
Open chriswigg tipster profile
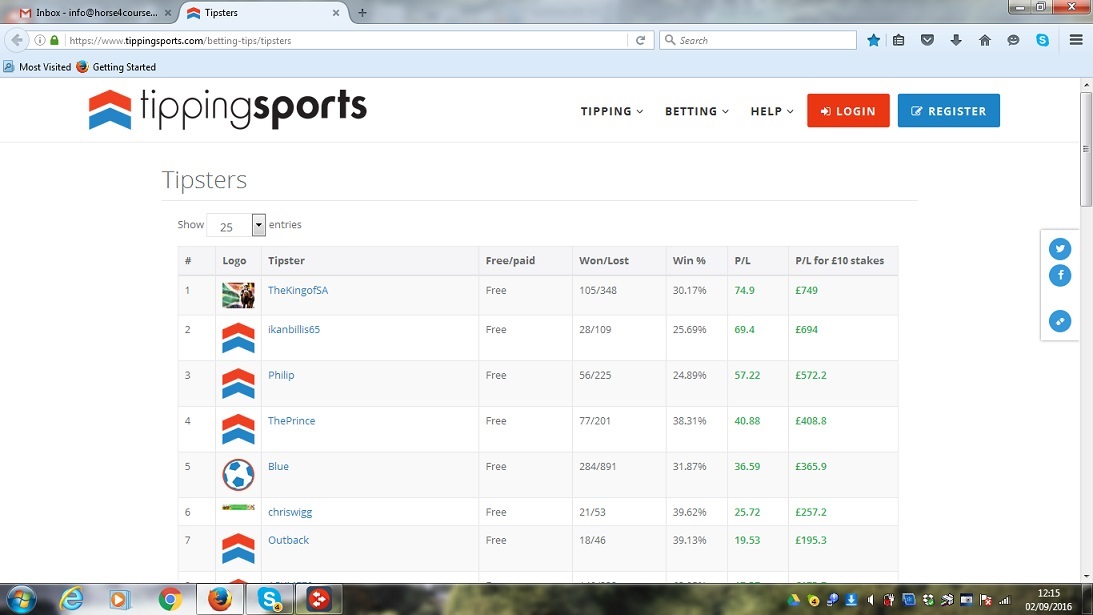click(x=290, y=512)
